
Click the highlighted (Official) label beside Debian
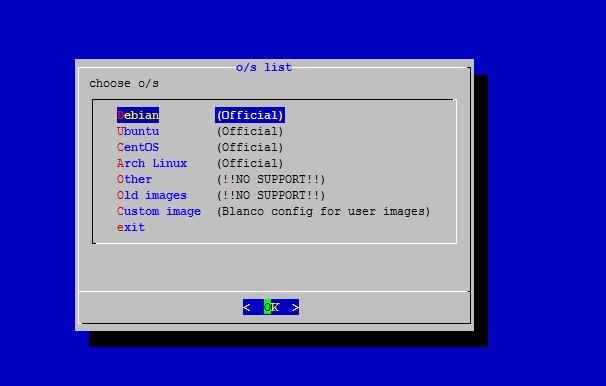click(250, 115)
